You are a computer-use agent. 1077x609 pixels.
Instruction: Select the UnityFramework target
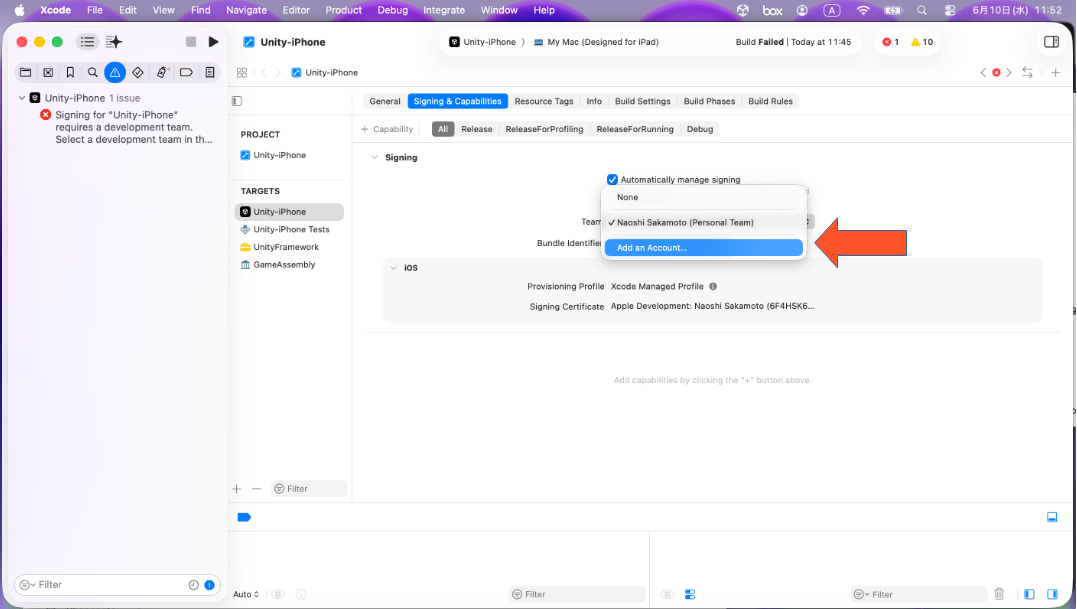[288, 247]
